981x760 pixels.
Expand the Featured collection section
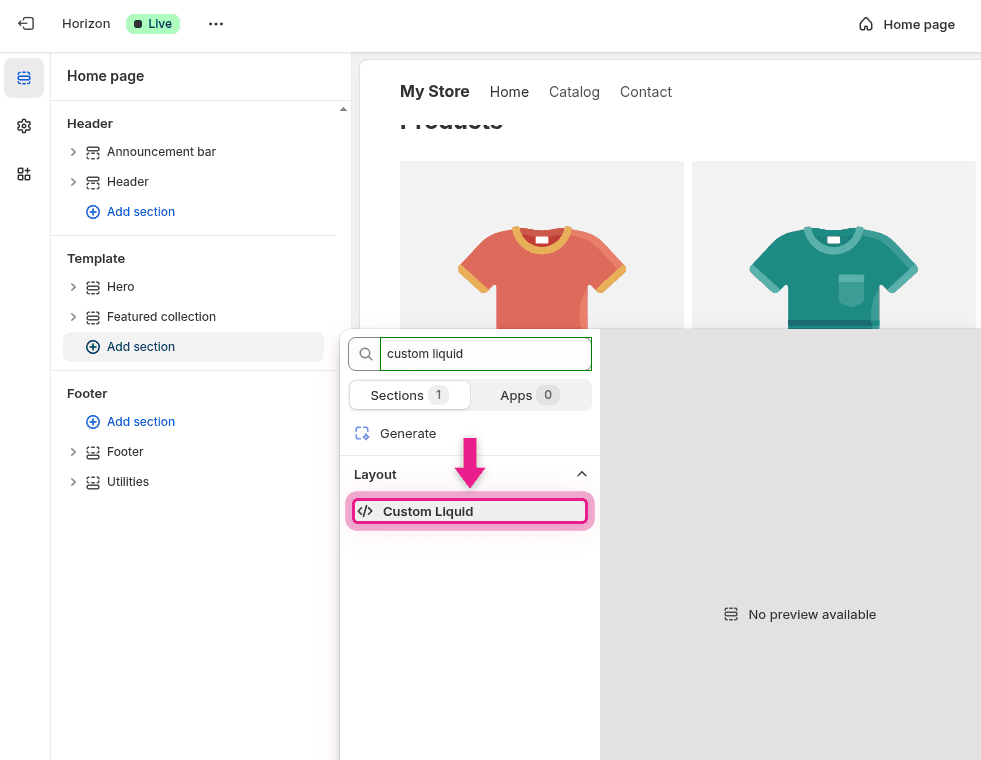(72, 317)
